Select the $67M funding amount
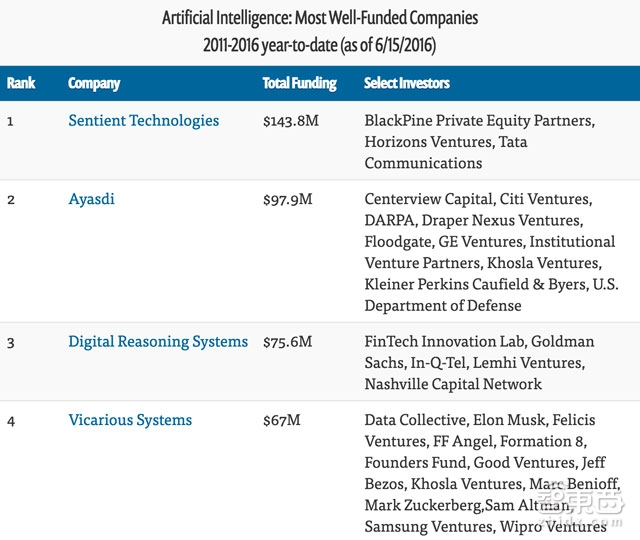 point(281,420)
